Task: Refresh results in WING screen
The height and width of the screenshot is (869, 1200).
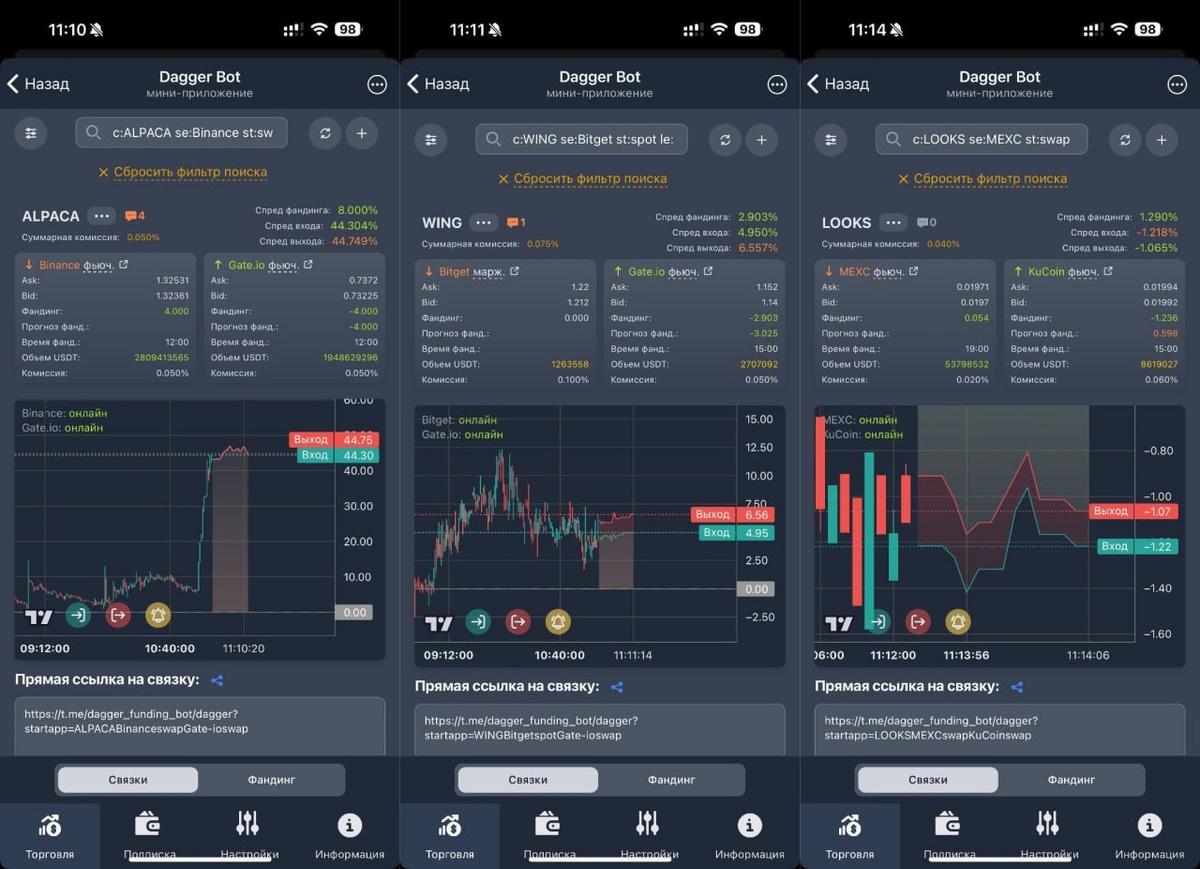Action: click(x=725, y=140)
